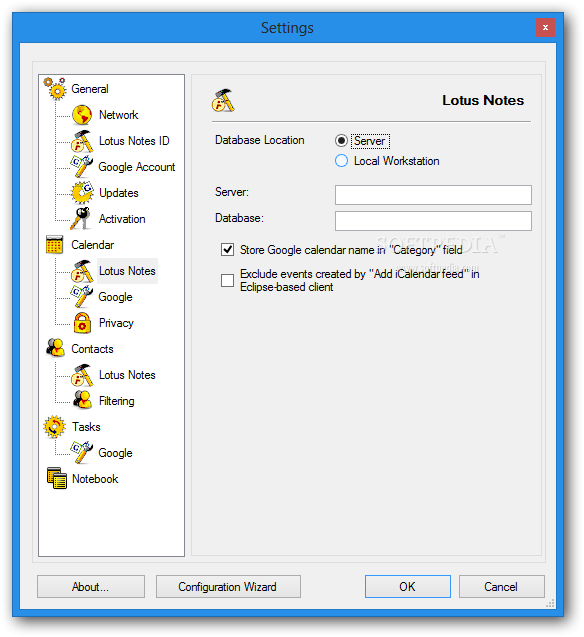Close the Settings dialog
This screenshot has width=584, height=637.
point(545,28)
